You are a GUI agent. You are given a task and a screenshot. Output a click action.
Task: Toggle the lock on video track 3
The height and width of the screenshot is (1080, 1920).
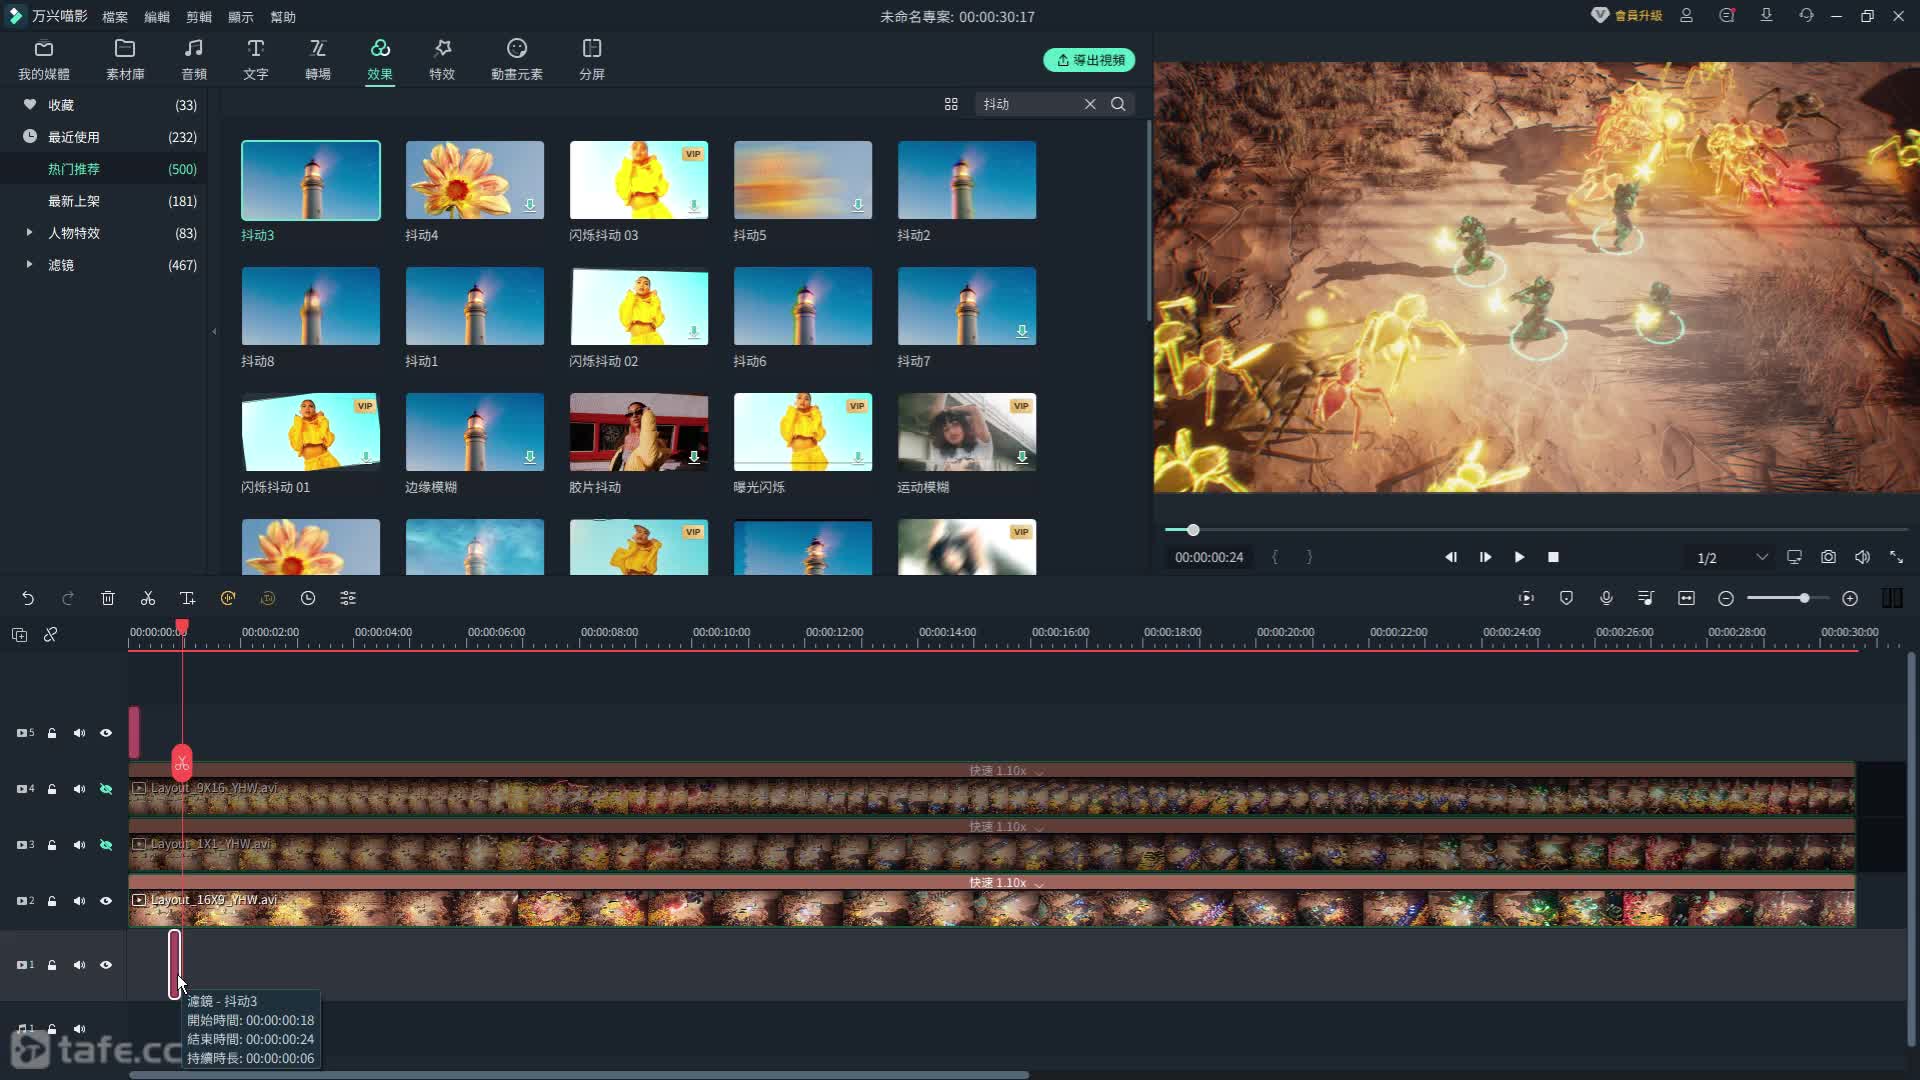pos(52,845)
